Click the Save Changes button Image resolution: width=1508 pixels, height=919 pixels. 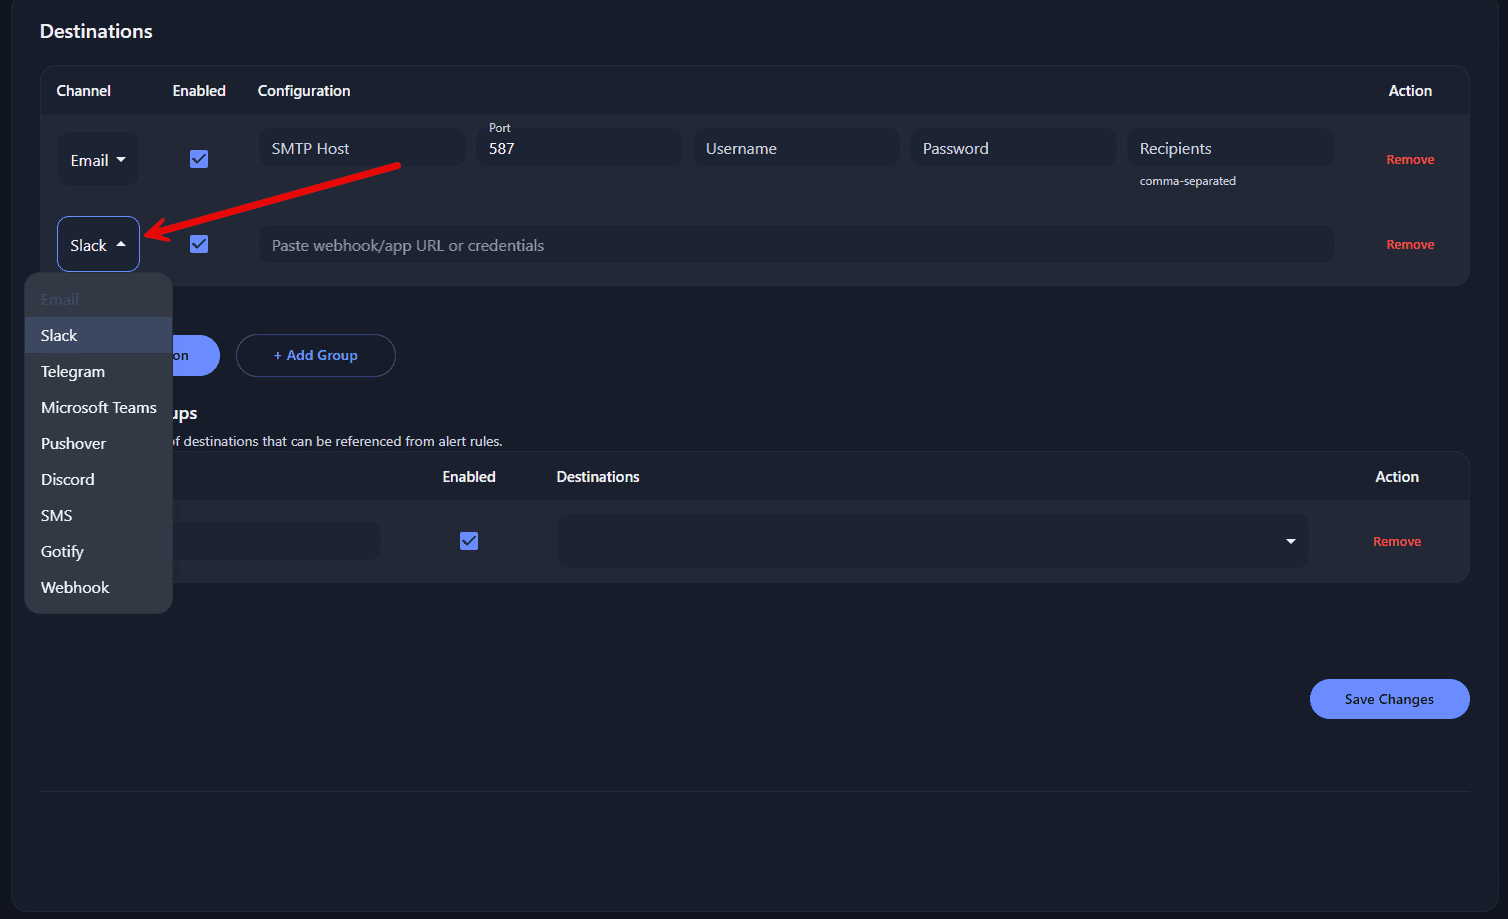[1389, 698]
